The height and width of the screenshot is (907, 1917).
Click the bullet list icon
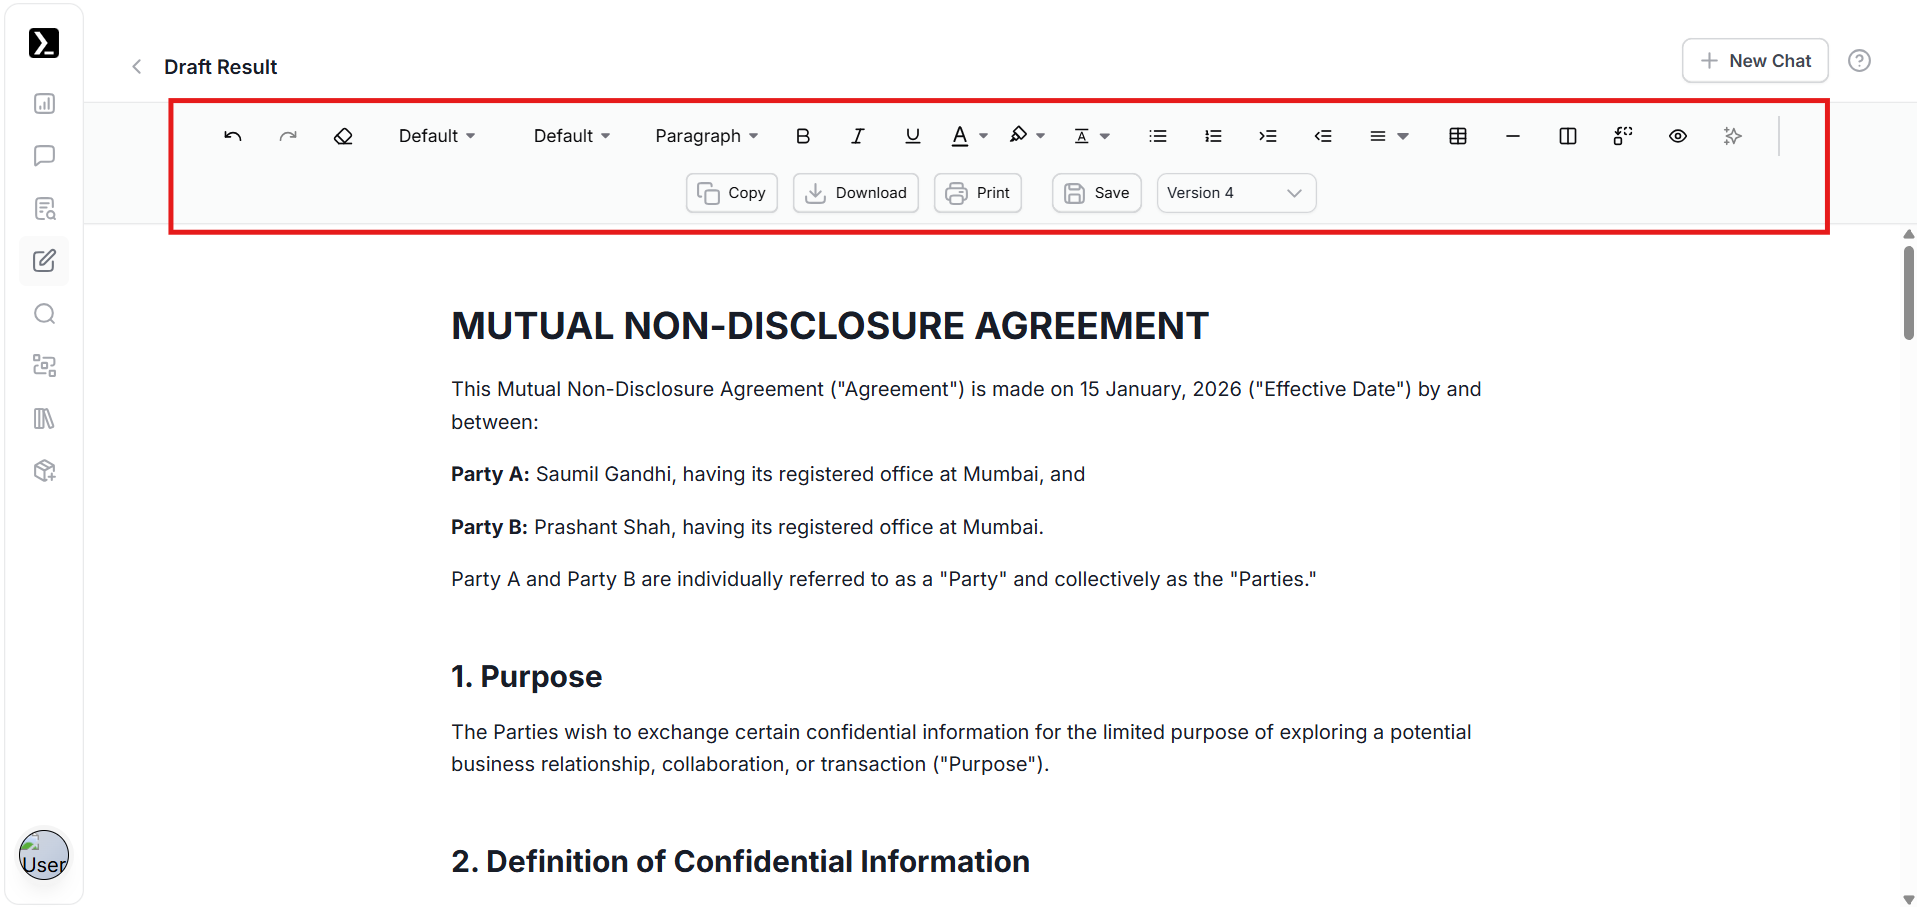[1158, 136]
